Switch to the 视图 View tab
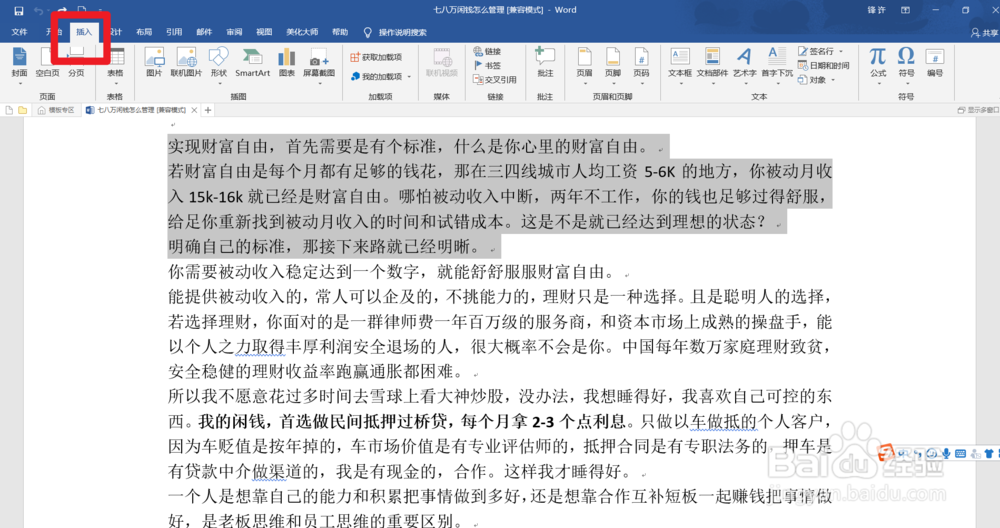1000x528 pixels. tap(264, 33)
